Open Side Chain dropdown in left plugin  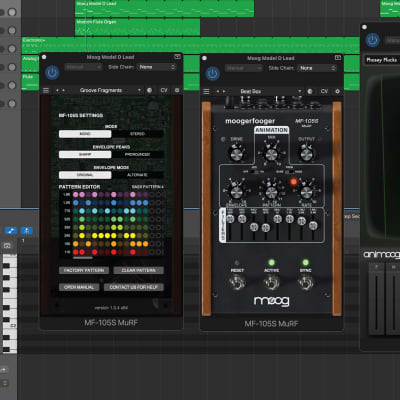click(x=157, y=67)
